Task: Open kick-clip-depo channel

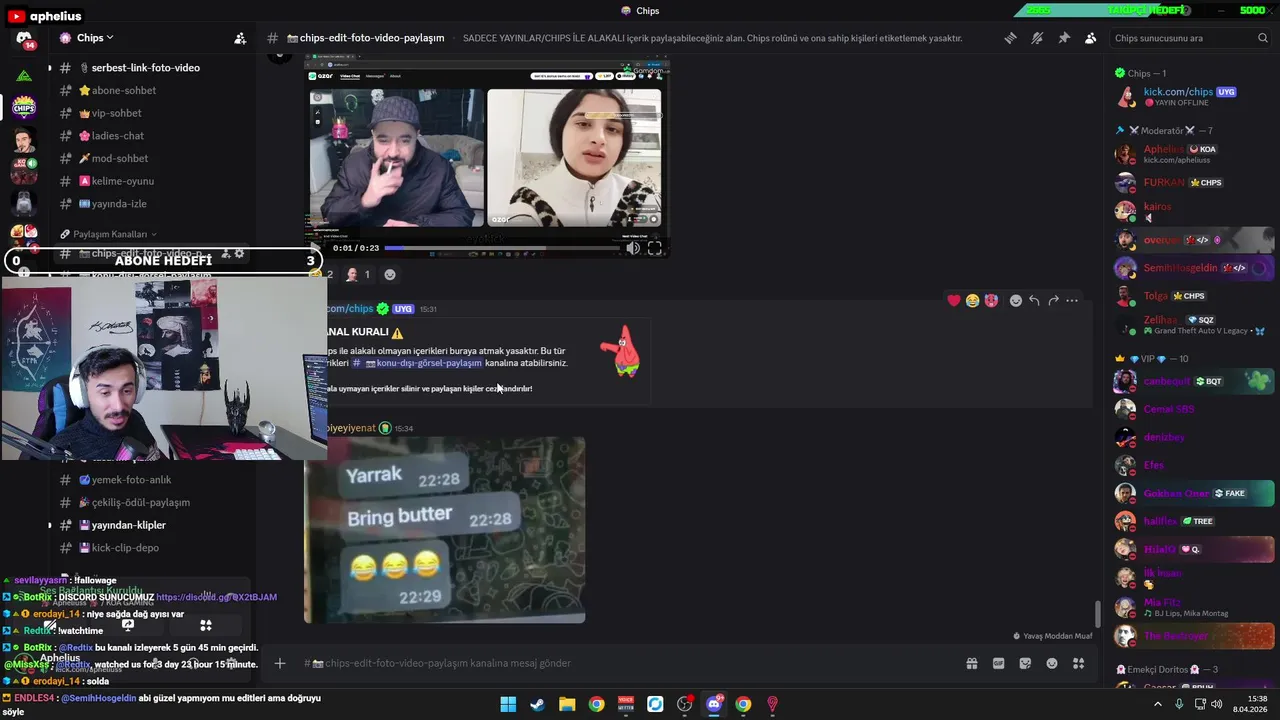Action: 125,548
